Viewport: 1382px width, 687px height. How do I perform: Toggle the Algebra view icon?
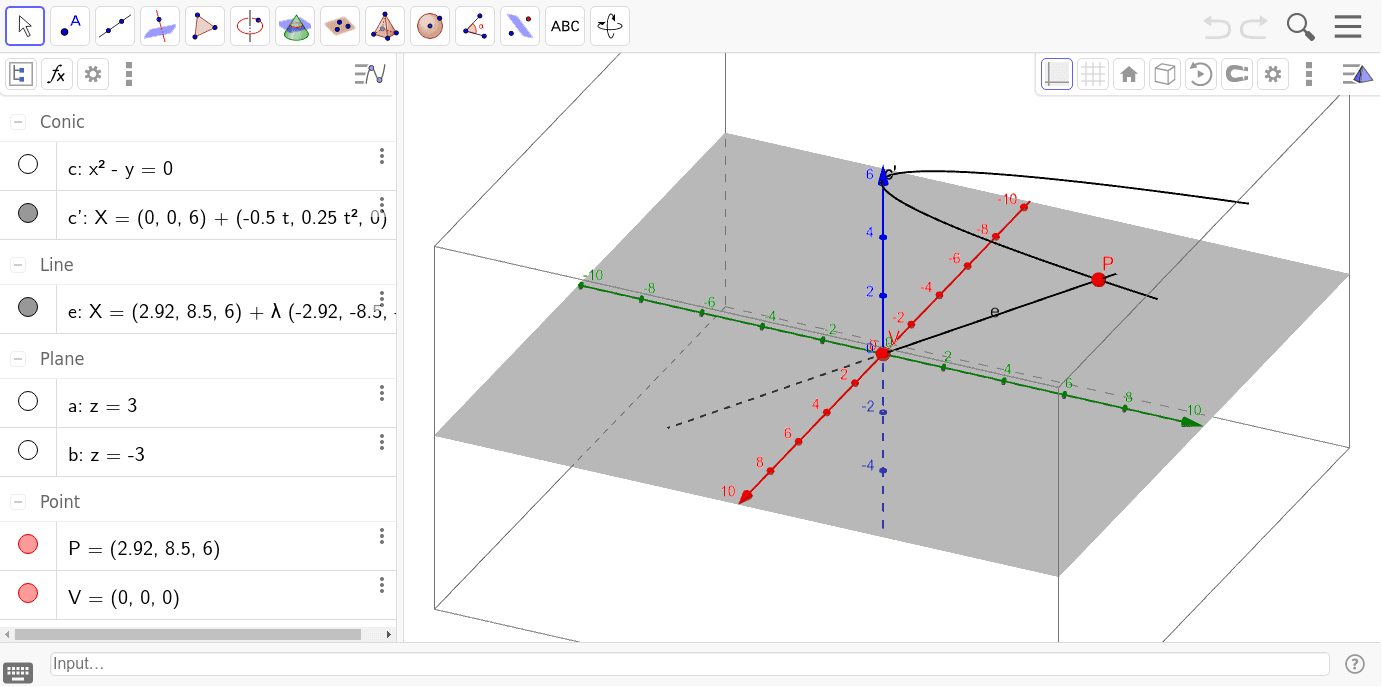(21, 73)
